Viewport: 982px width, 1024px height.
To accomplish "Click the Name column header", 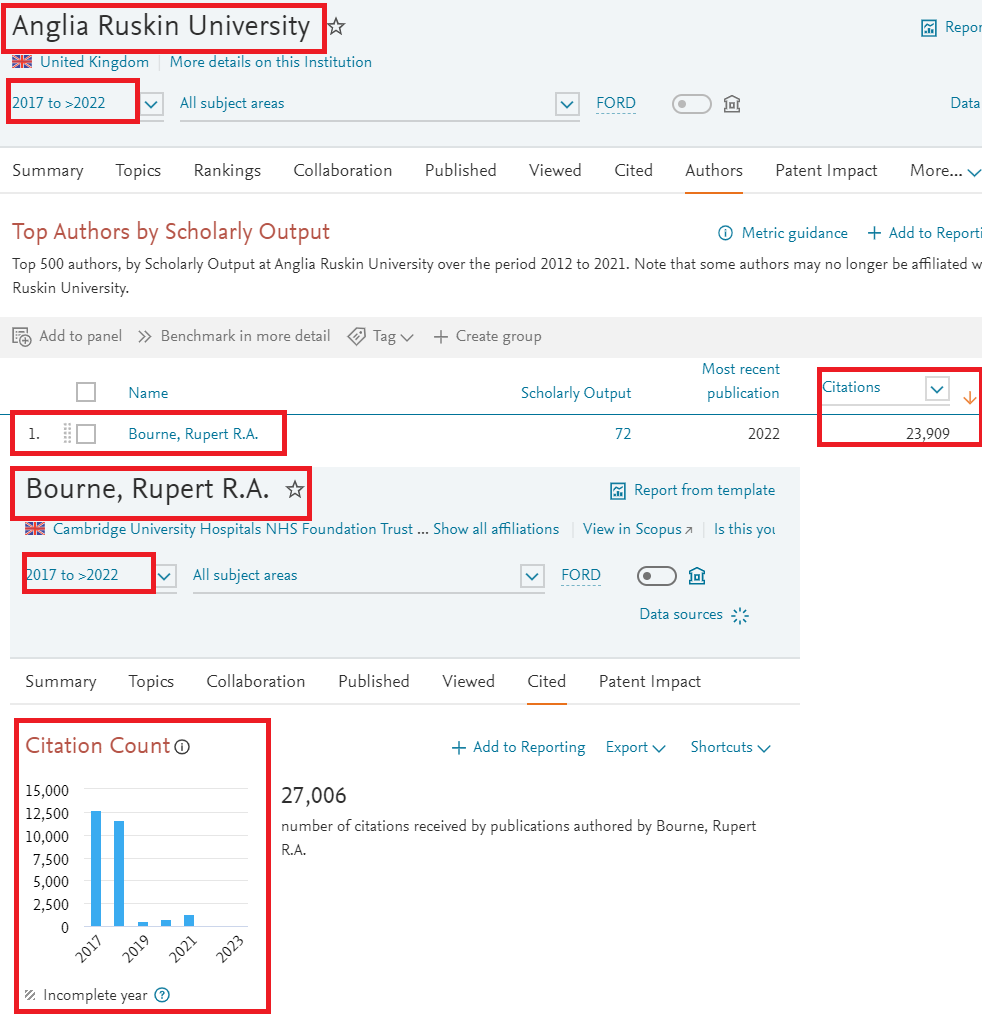I will pyautogui.click(x=148, y=393).
